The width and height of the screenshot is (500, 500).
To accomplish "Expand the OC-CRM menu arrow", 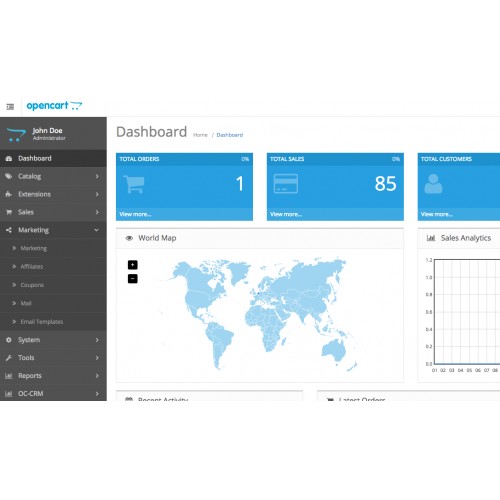I will [97, 394].
